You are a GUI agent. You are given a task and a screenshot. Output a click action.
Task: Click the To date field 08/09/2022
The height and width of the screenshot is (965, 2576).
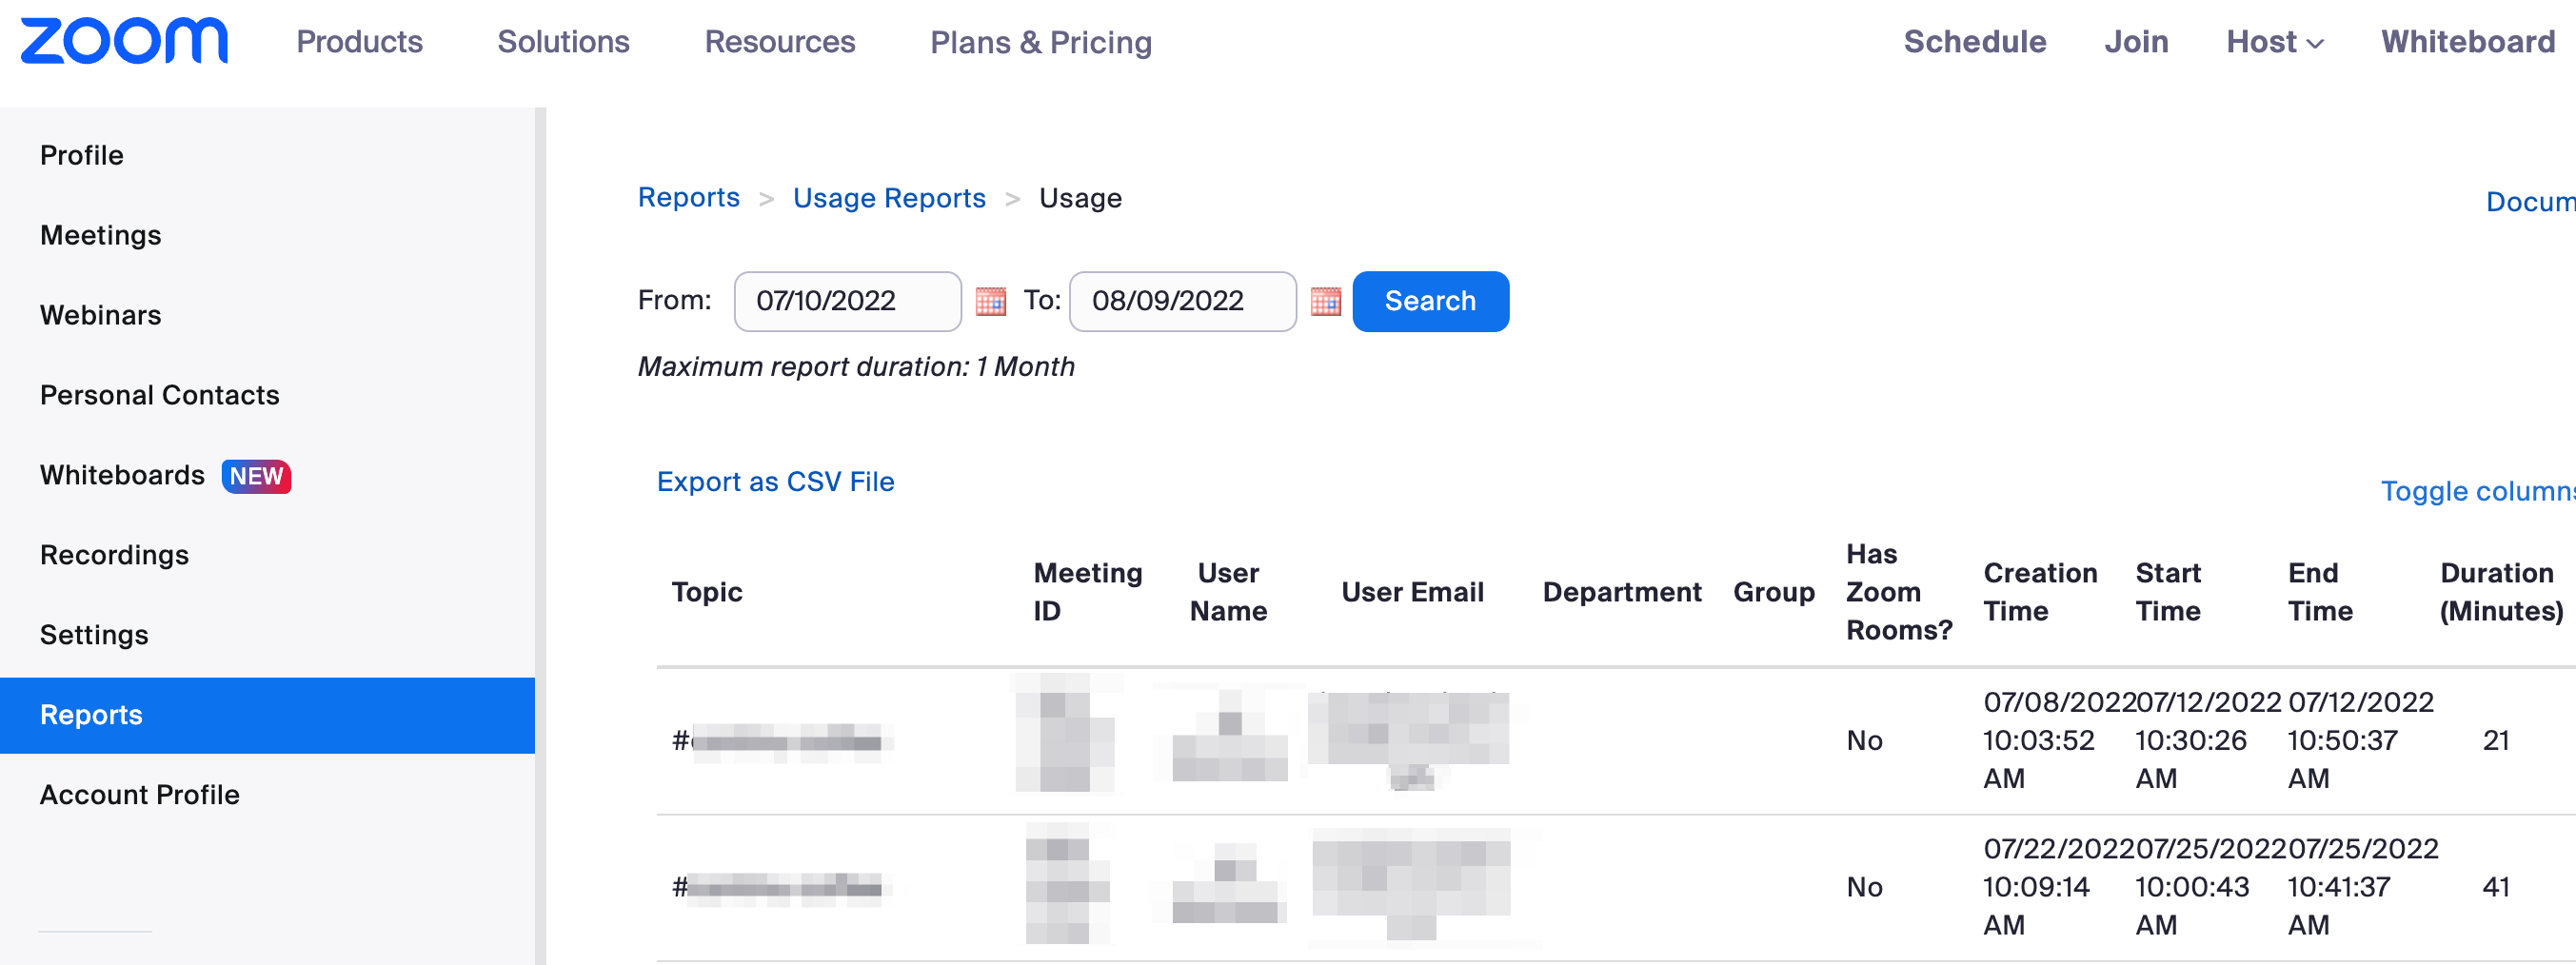click(1182, 301)
